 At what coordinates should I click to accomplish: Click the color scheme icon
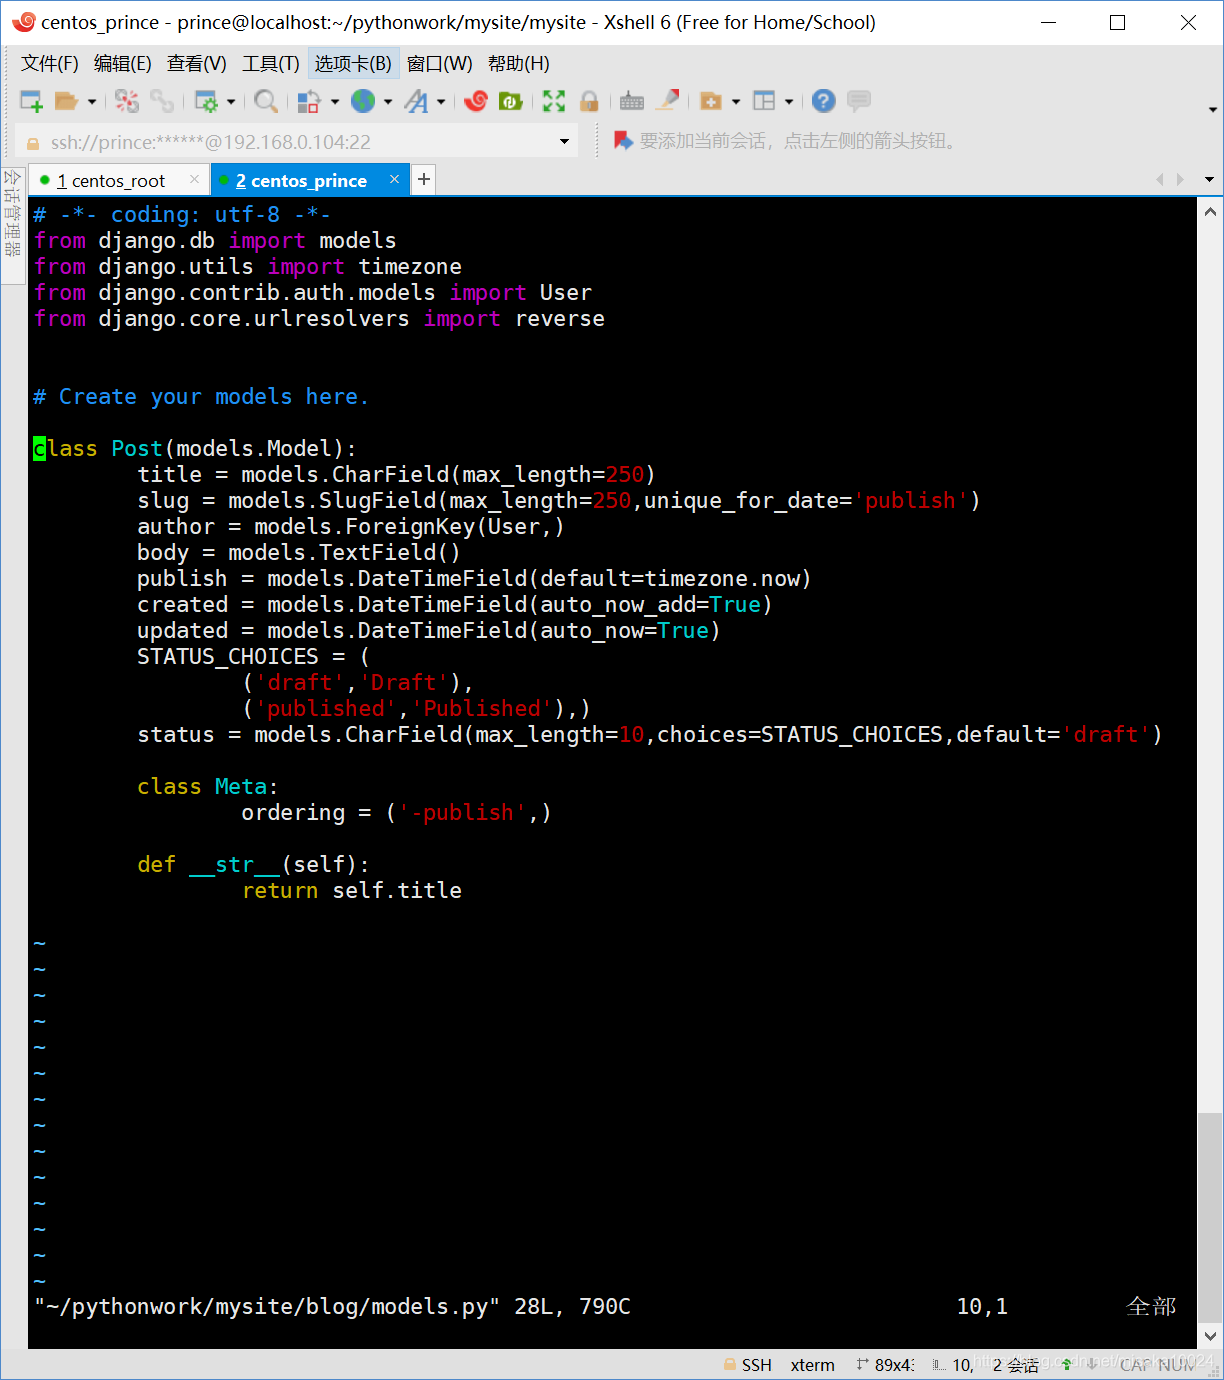point(309,101)
